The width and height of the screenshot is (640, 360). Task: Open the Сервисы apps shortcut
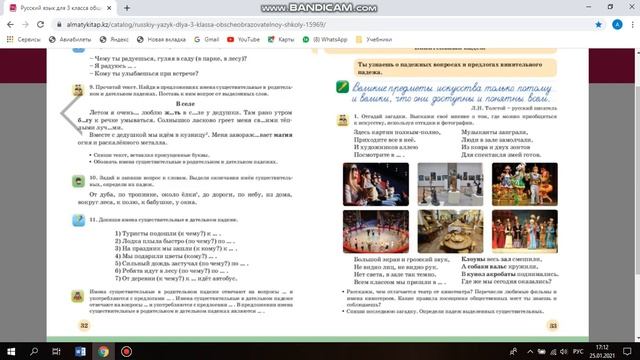[24, 40]
